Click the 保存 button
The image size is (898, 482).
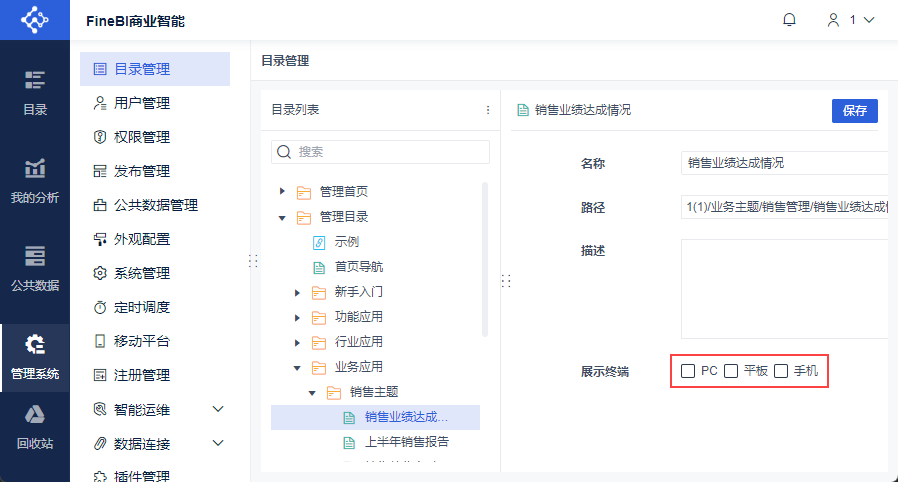point(854,110)
